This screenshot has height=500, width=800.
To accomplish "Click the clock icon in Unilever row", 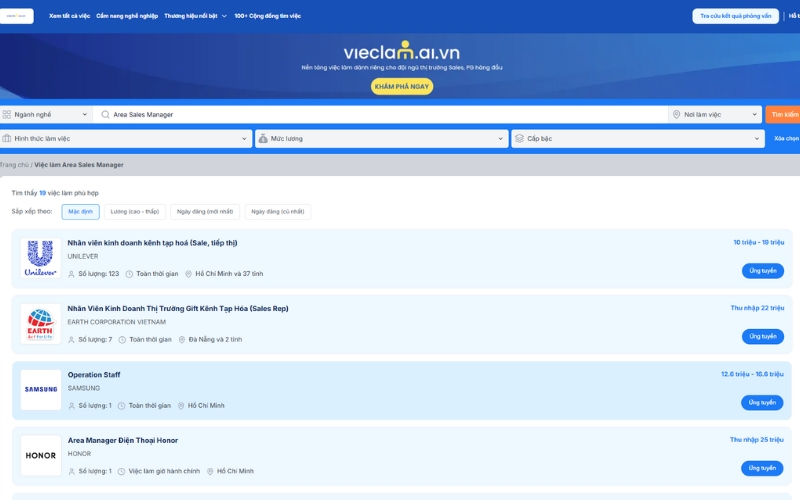I will pos(129,274).
